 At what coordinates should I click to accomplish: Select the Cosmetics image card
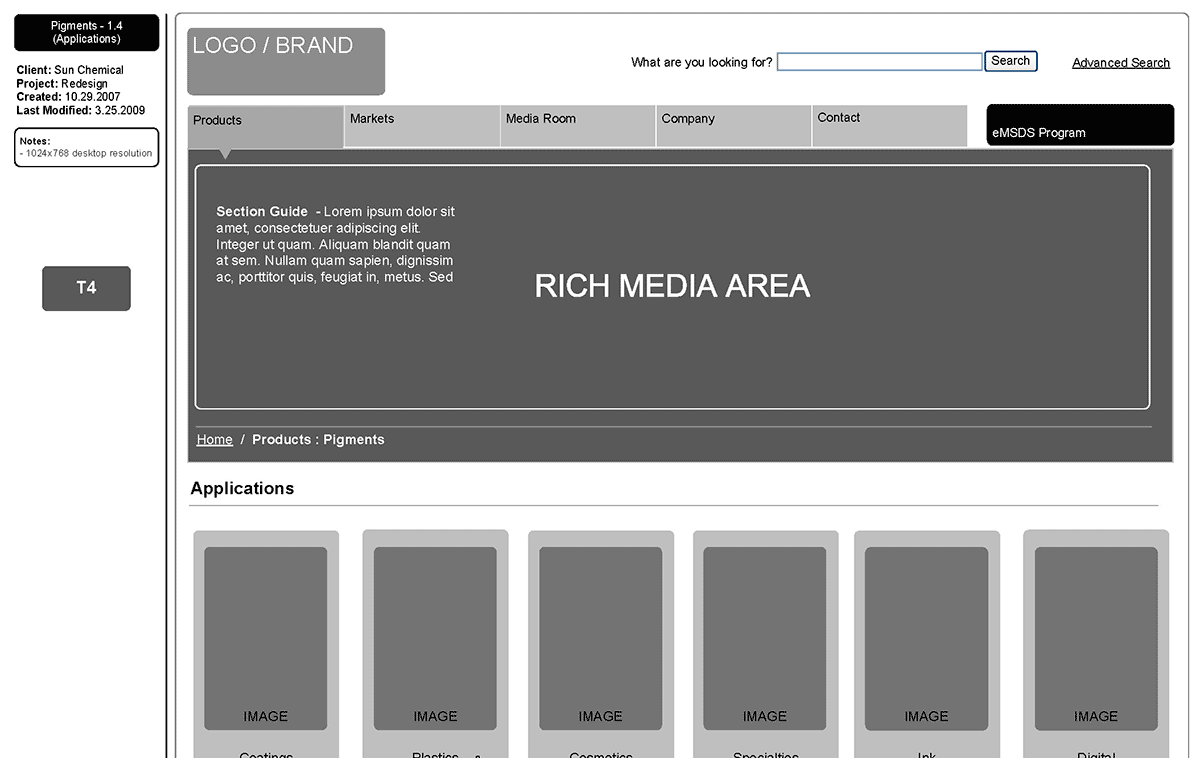point(600,638)
